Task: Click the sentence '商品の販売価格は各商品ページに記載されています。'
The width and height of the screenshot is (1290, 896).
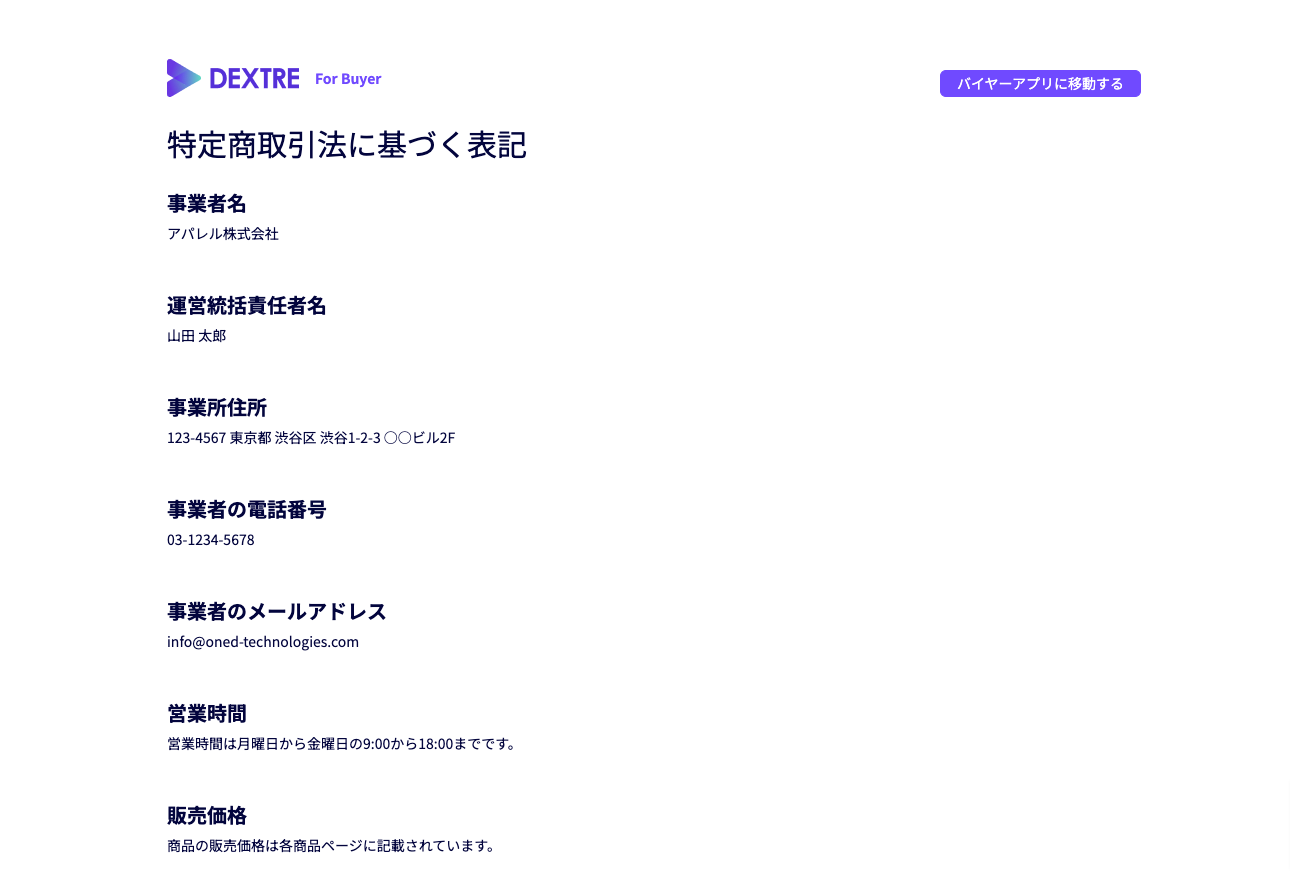Action: point(331,846)
